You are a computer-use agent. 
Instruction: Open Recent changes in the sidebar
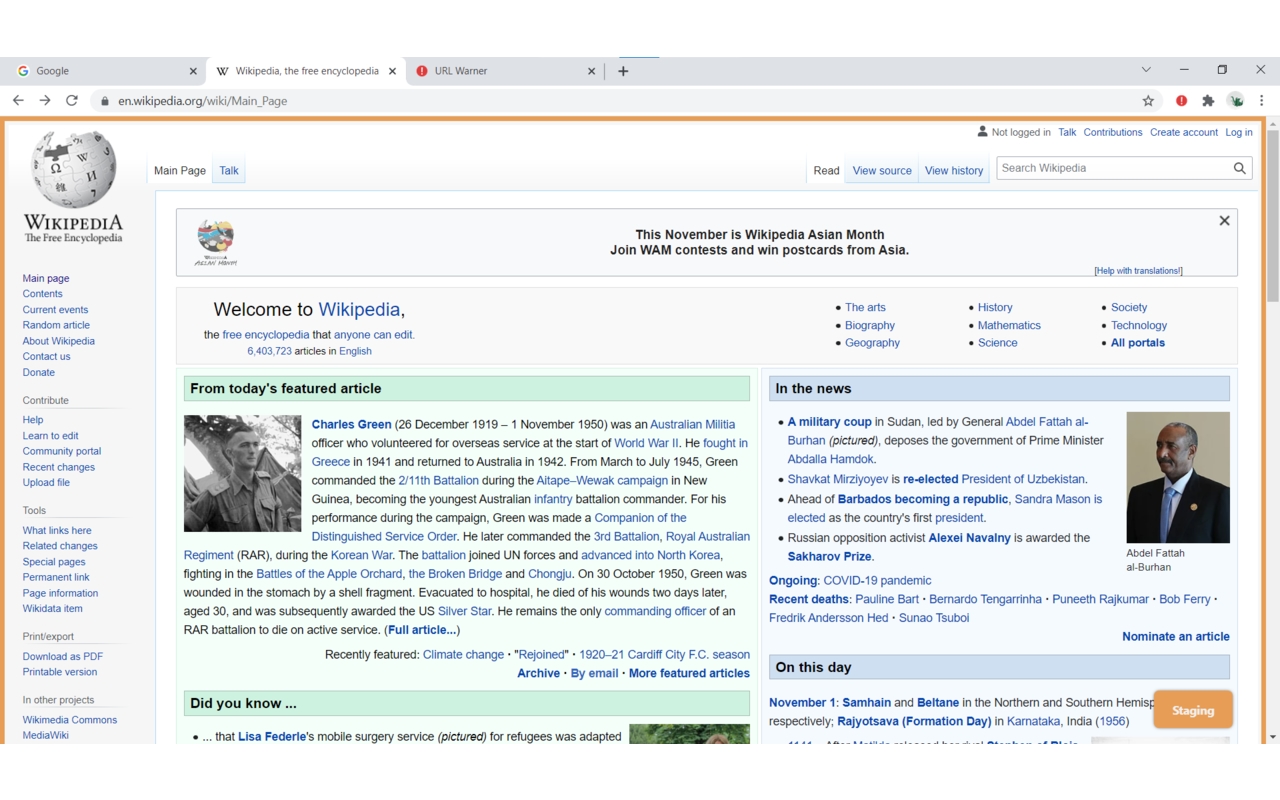(59, 467)
